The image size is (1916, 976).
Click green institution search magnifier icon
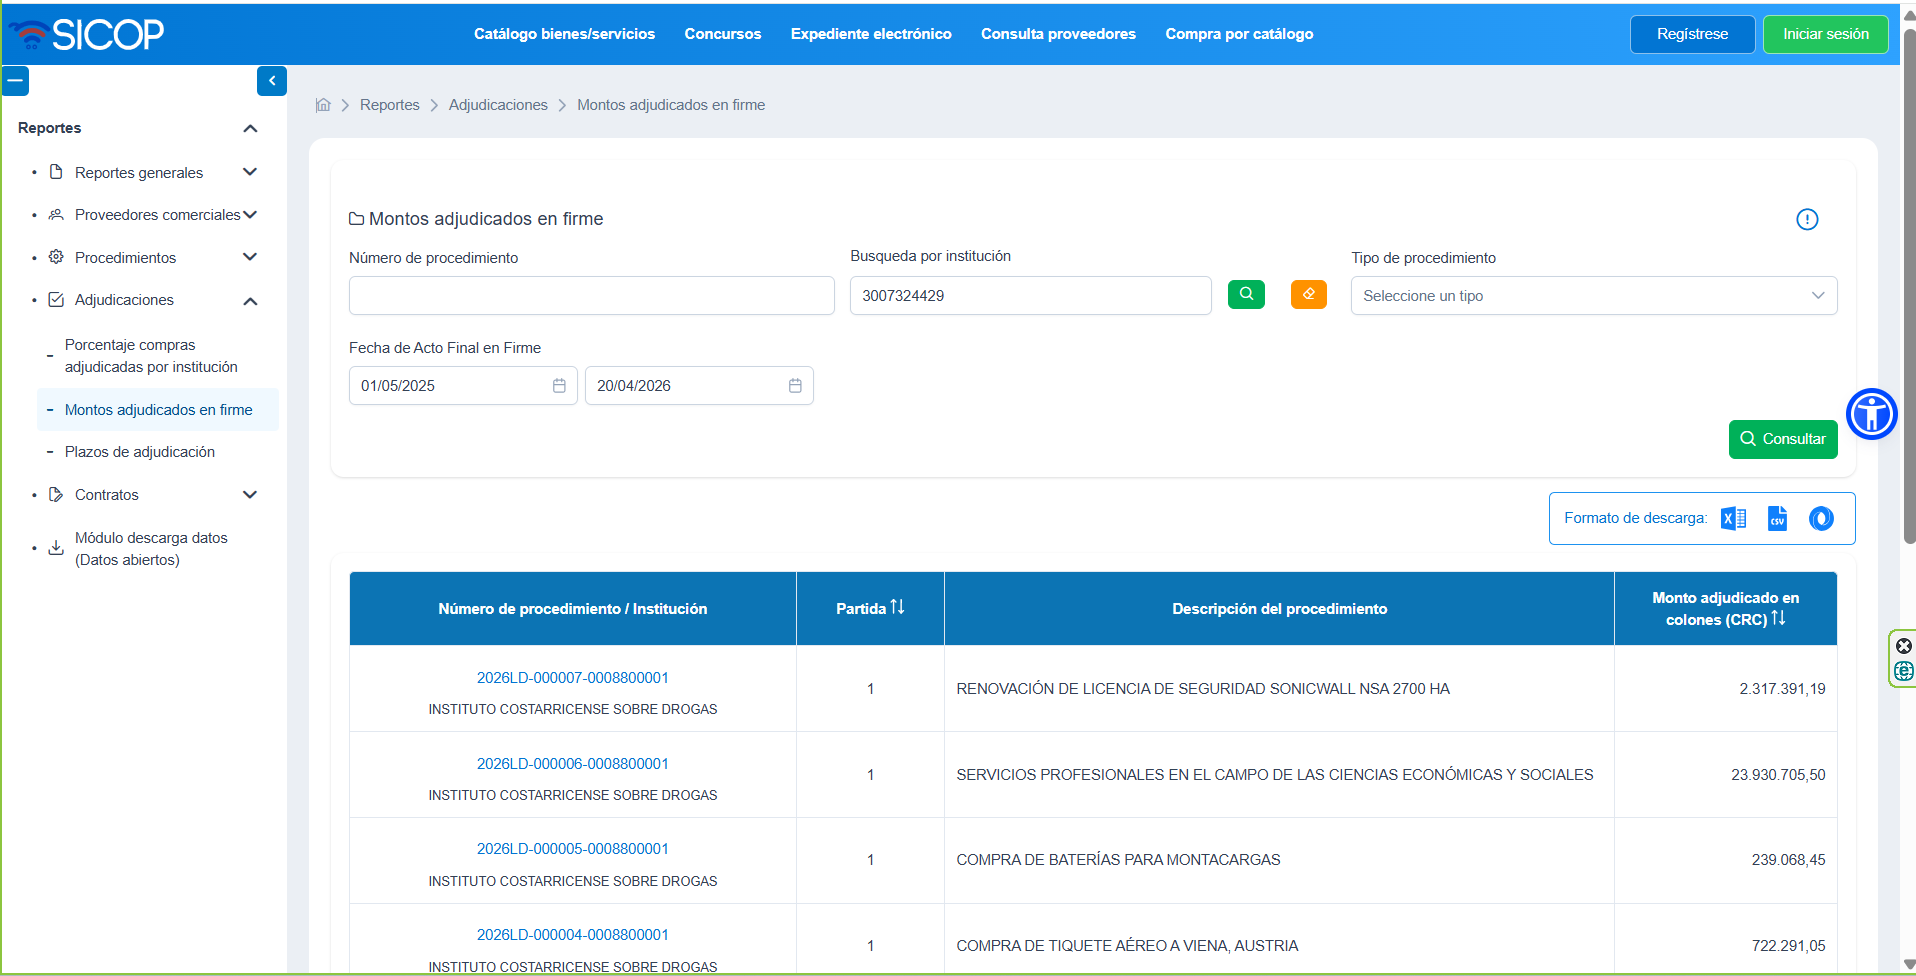point(1246,295)
